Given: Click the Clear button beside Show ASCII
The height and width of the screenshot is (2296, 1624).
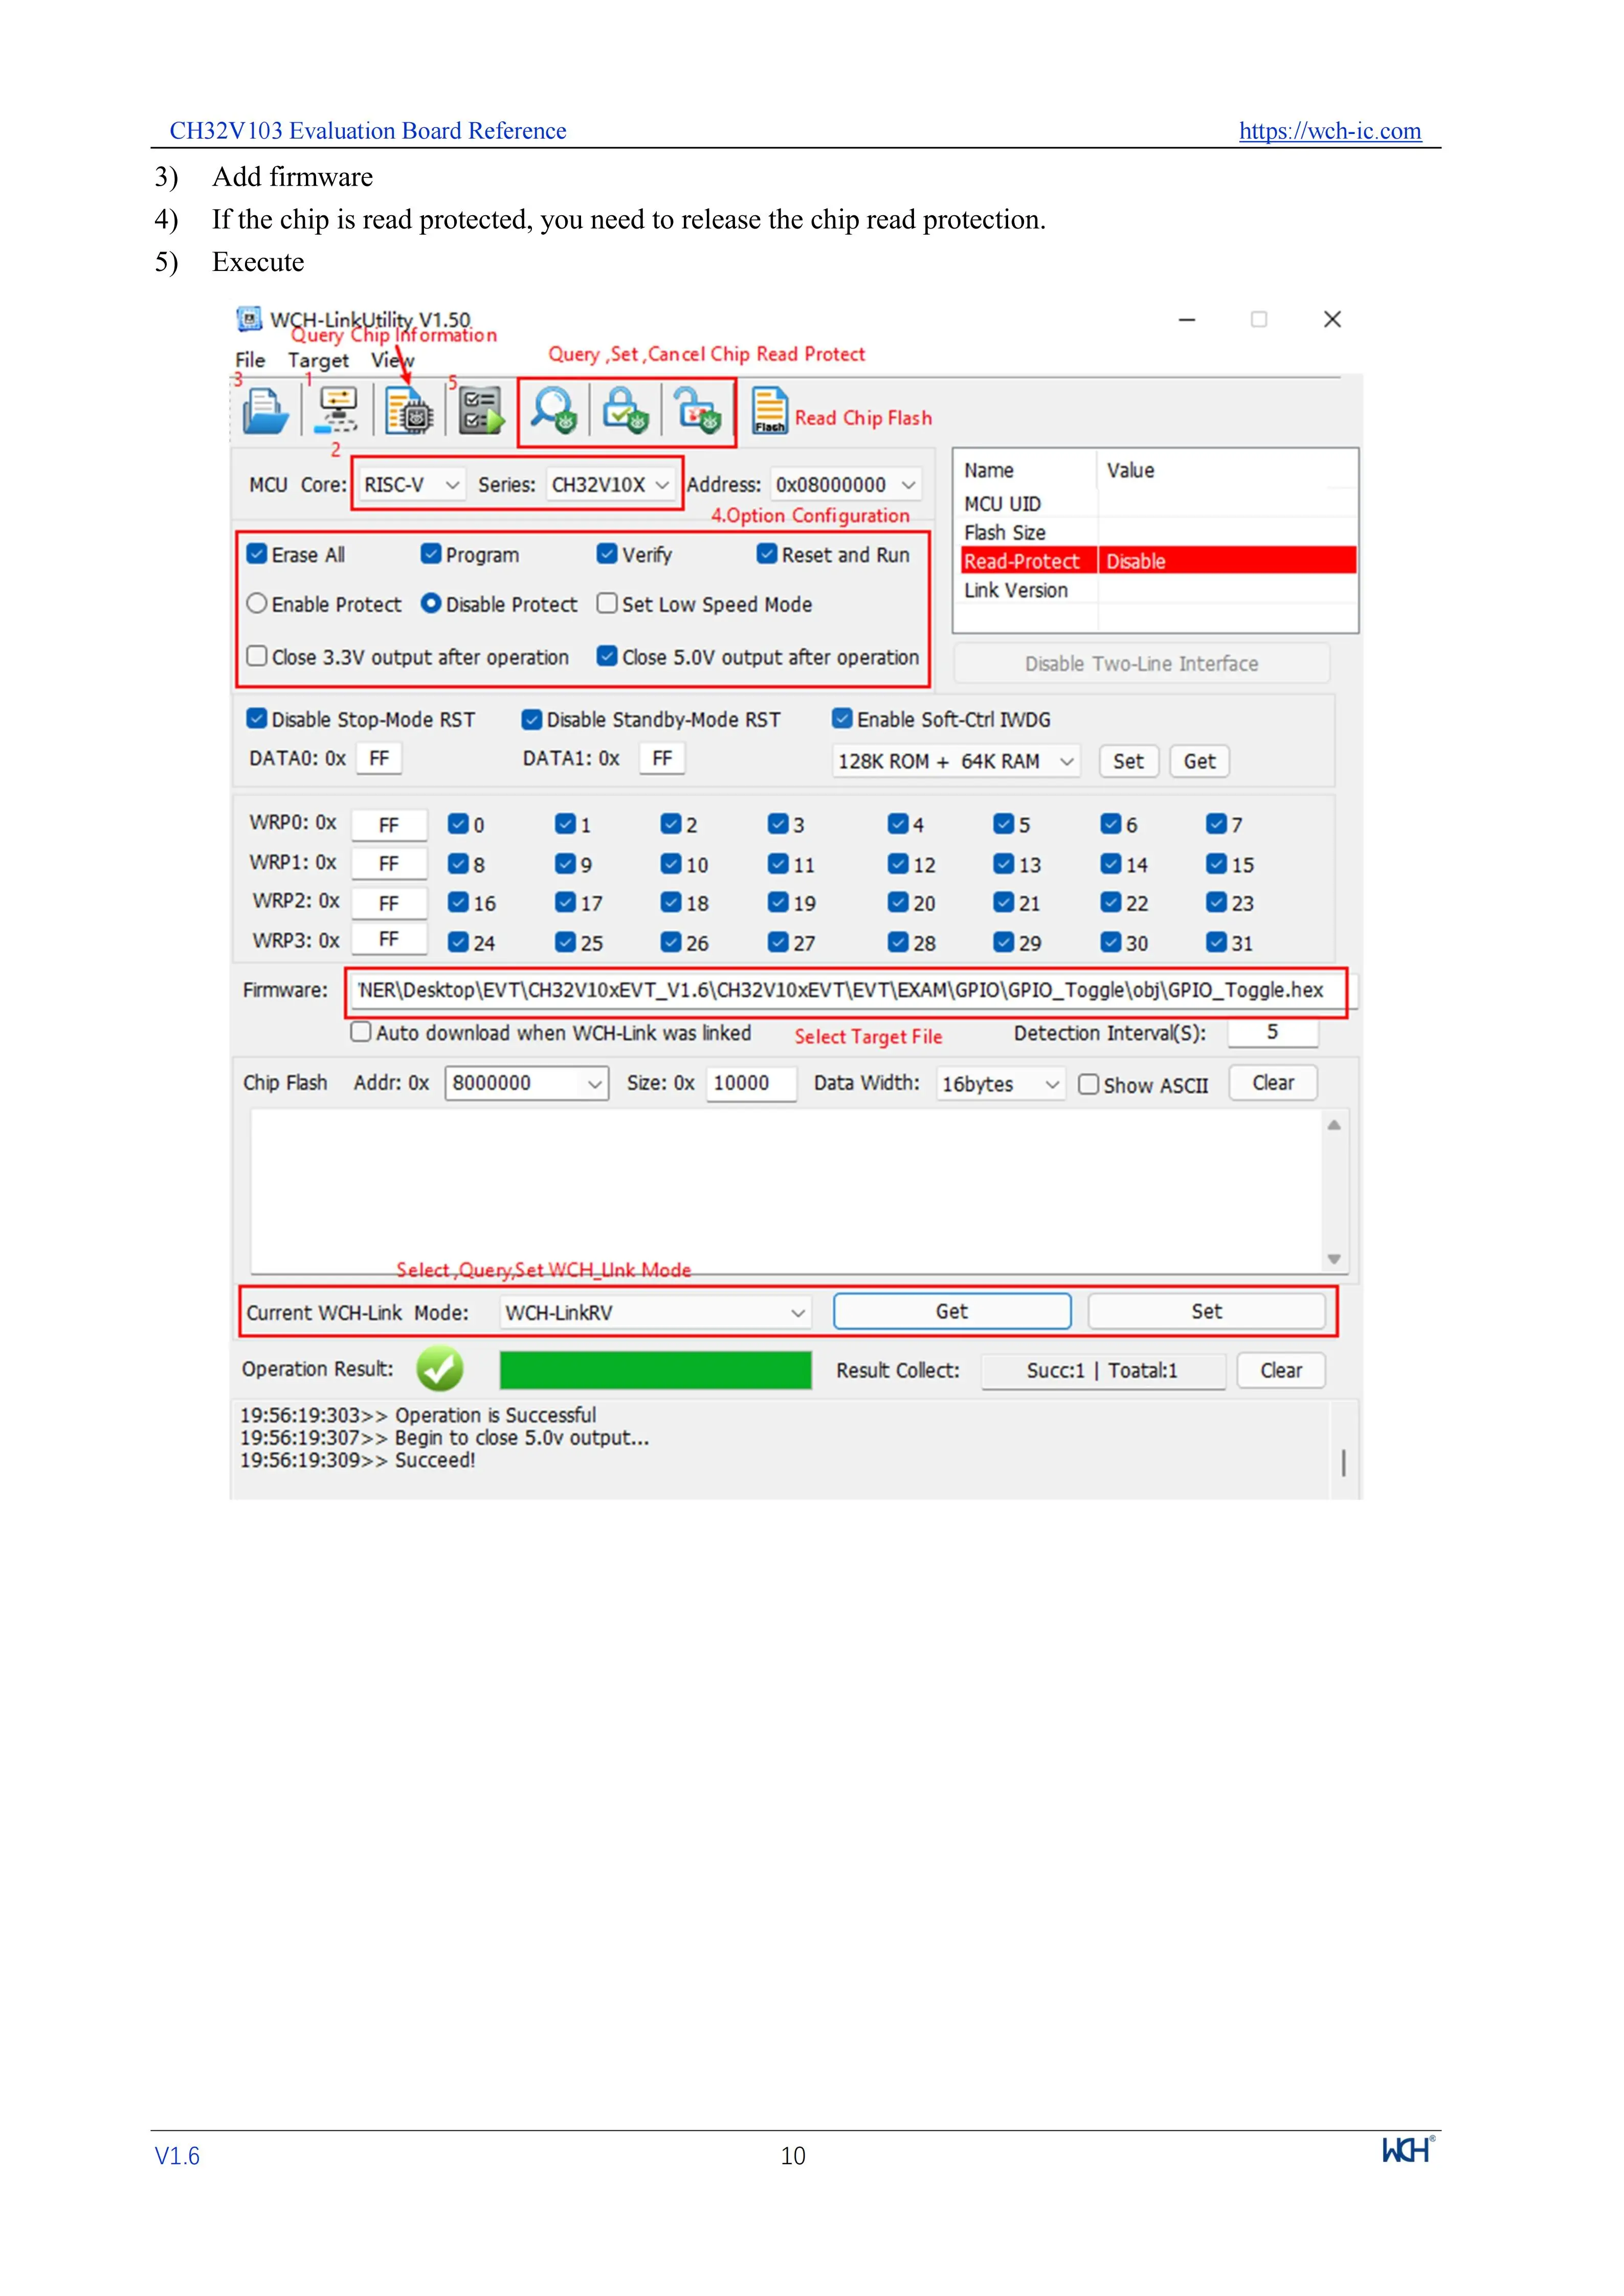Looking at the screenshot, I should 1273,1083.
